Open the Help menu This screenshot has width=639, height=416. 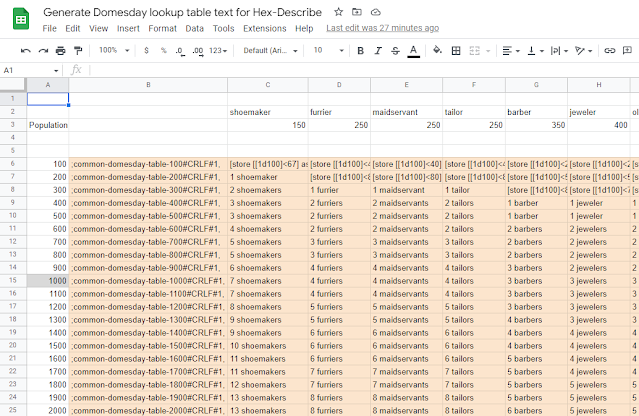304,29
